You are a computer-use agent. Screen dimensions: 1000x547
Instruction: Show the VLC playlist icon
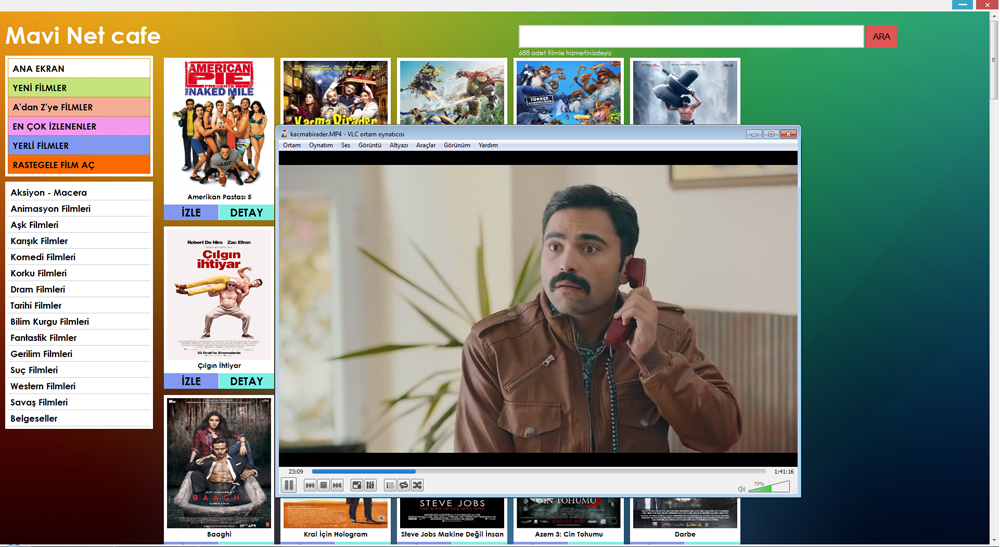pos(390,485)
